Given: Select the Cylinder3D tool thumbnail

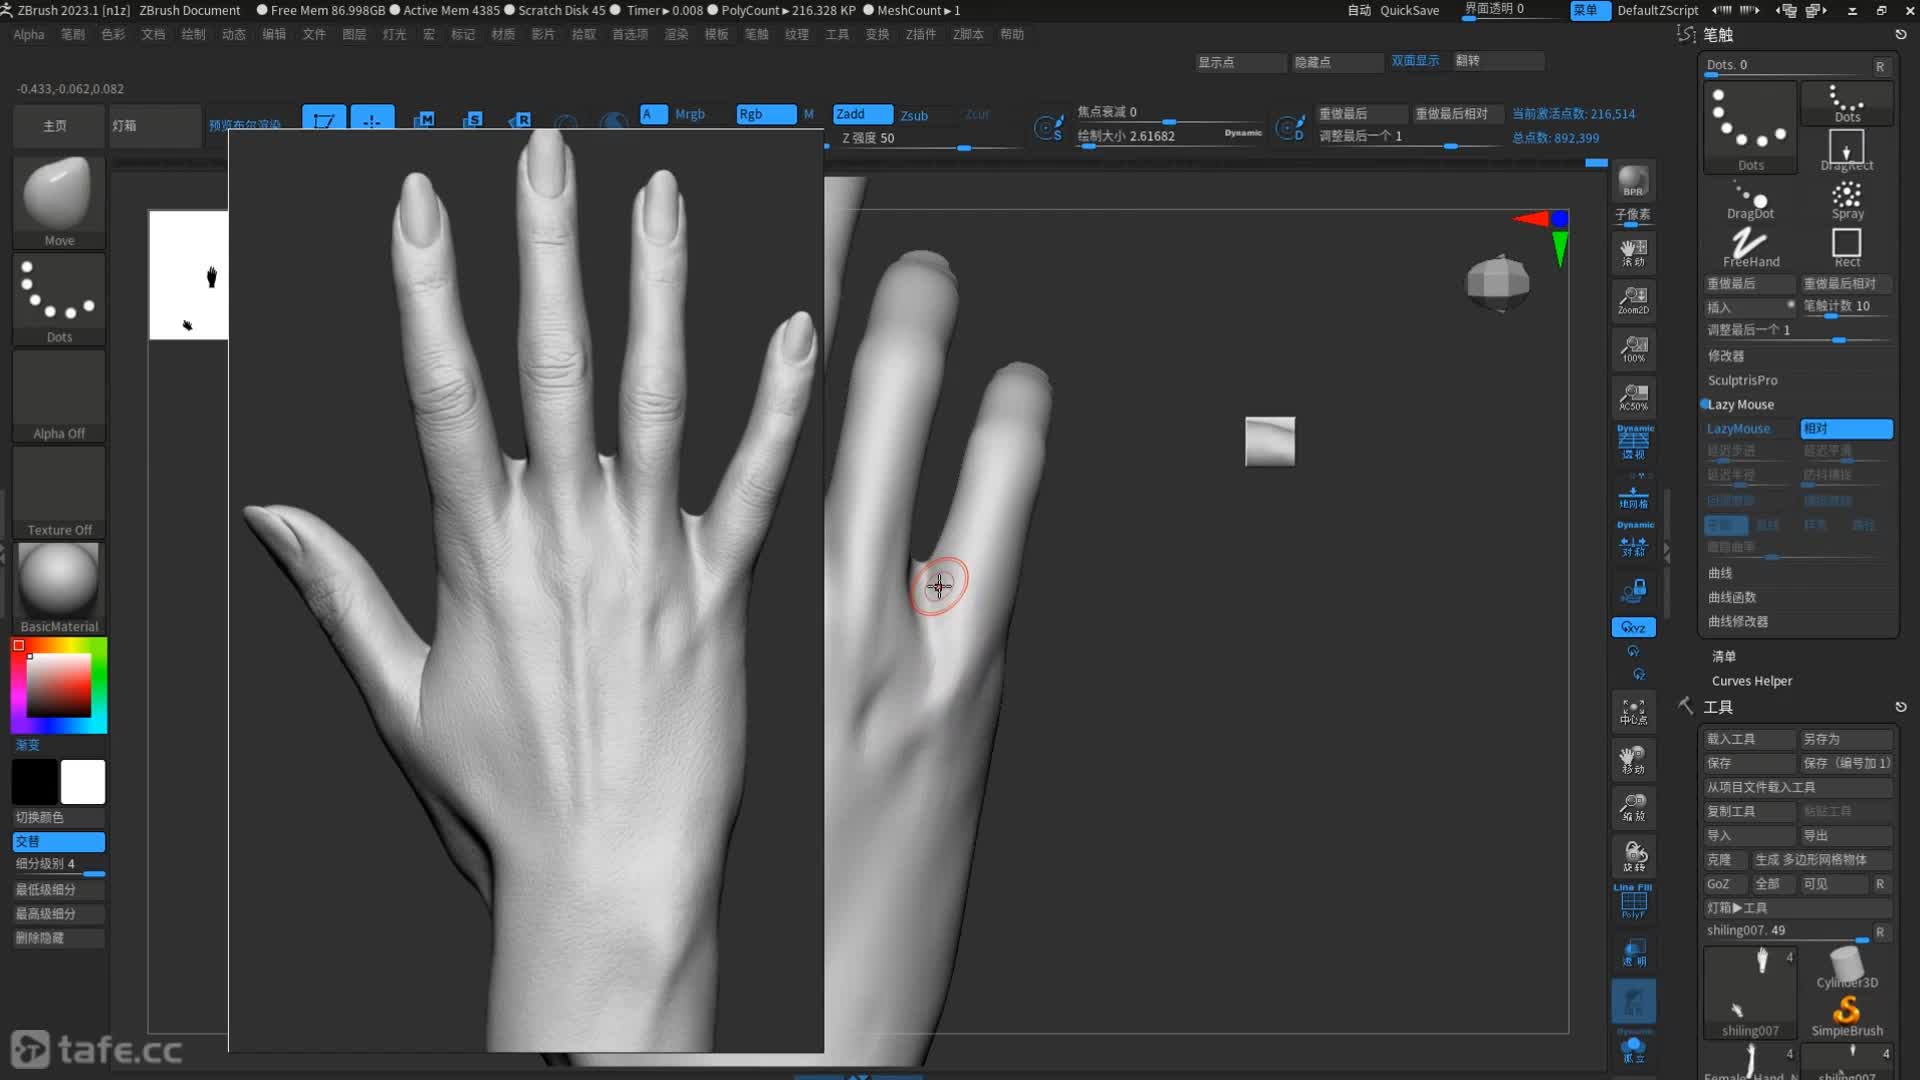Looking at the screenshot, I should coord(1847,967).
